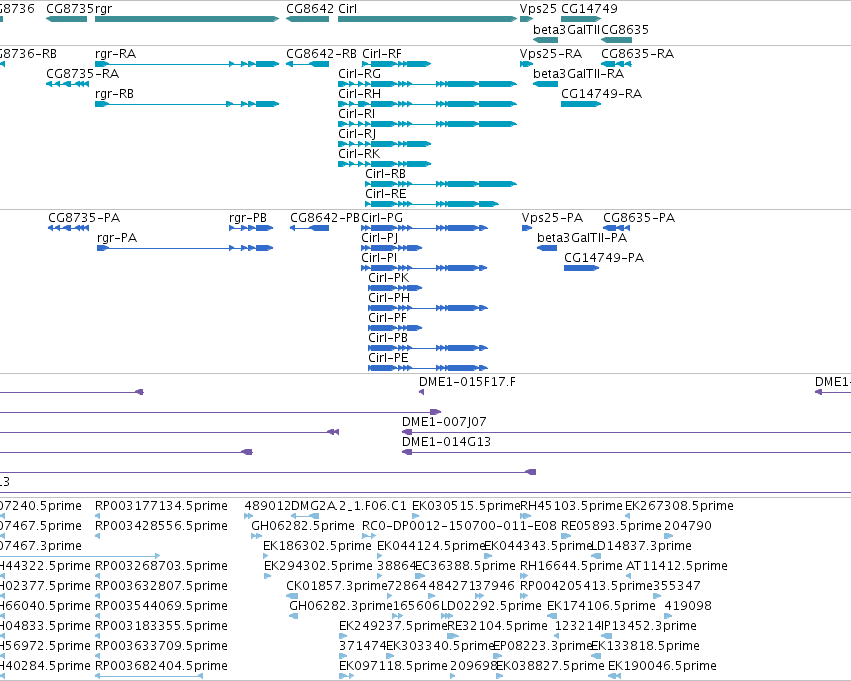The height and width of the screenshot is (681, 851).
Task: Select transcript Cirl-RK
Action: coord(384,164)
